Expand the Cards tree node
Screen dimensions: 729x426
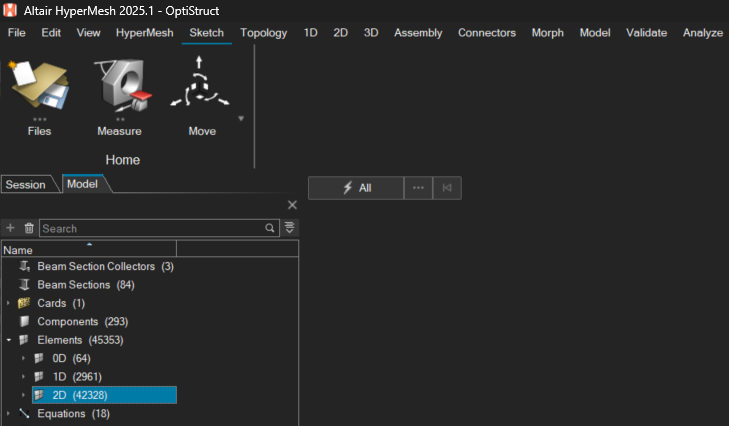coord(8,303)
